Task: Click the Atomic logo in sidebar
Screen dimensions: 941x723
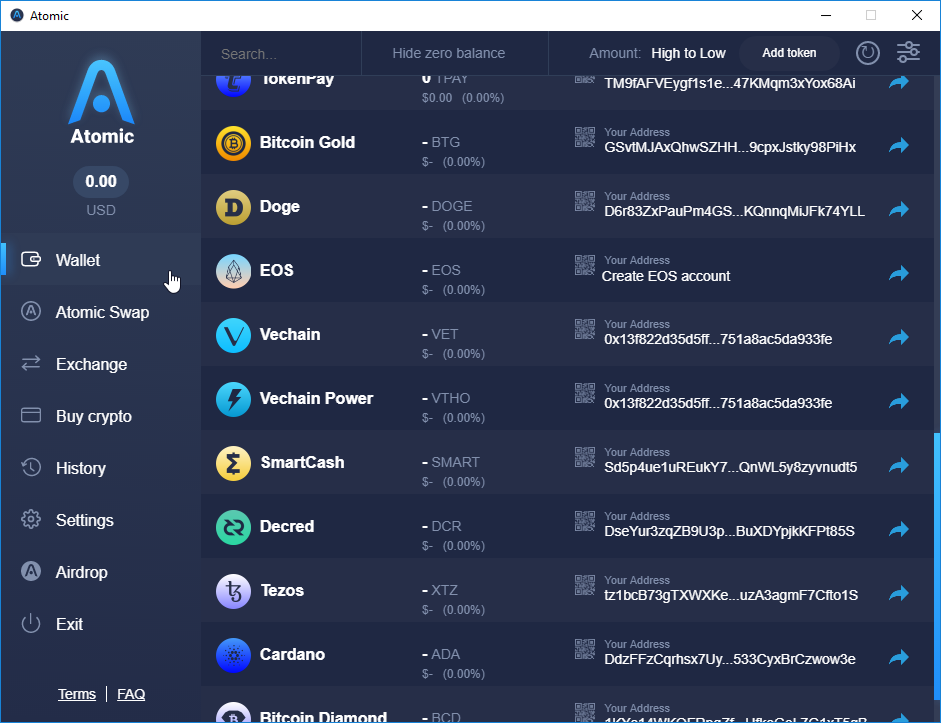Action: coord(101,102)
